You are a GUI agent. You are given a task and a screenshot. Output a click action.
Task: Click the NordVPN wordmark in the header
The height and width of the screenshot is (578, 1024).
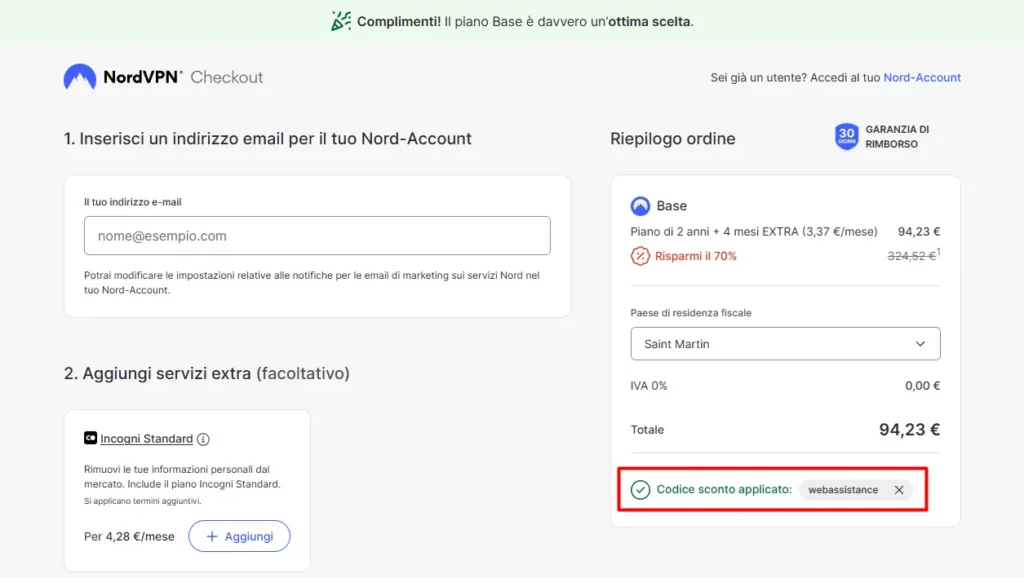142,77
